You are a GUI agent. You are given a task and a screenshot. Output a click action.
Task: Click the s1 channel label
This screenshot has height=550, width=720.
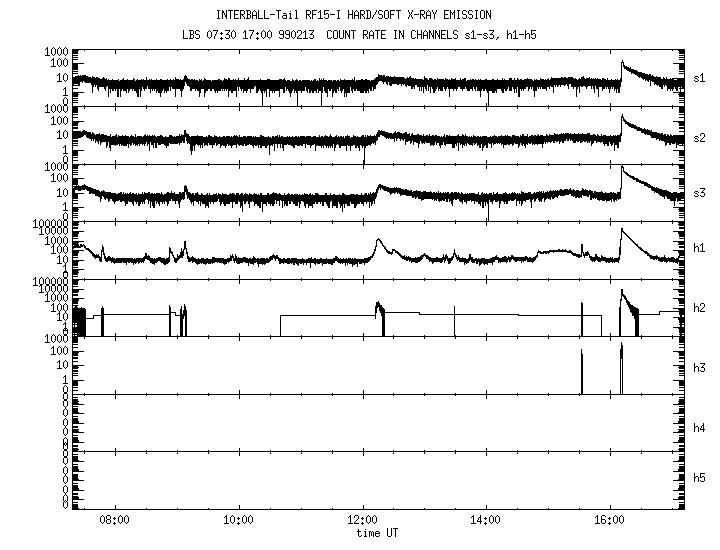(x=700, y=76)
